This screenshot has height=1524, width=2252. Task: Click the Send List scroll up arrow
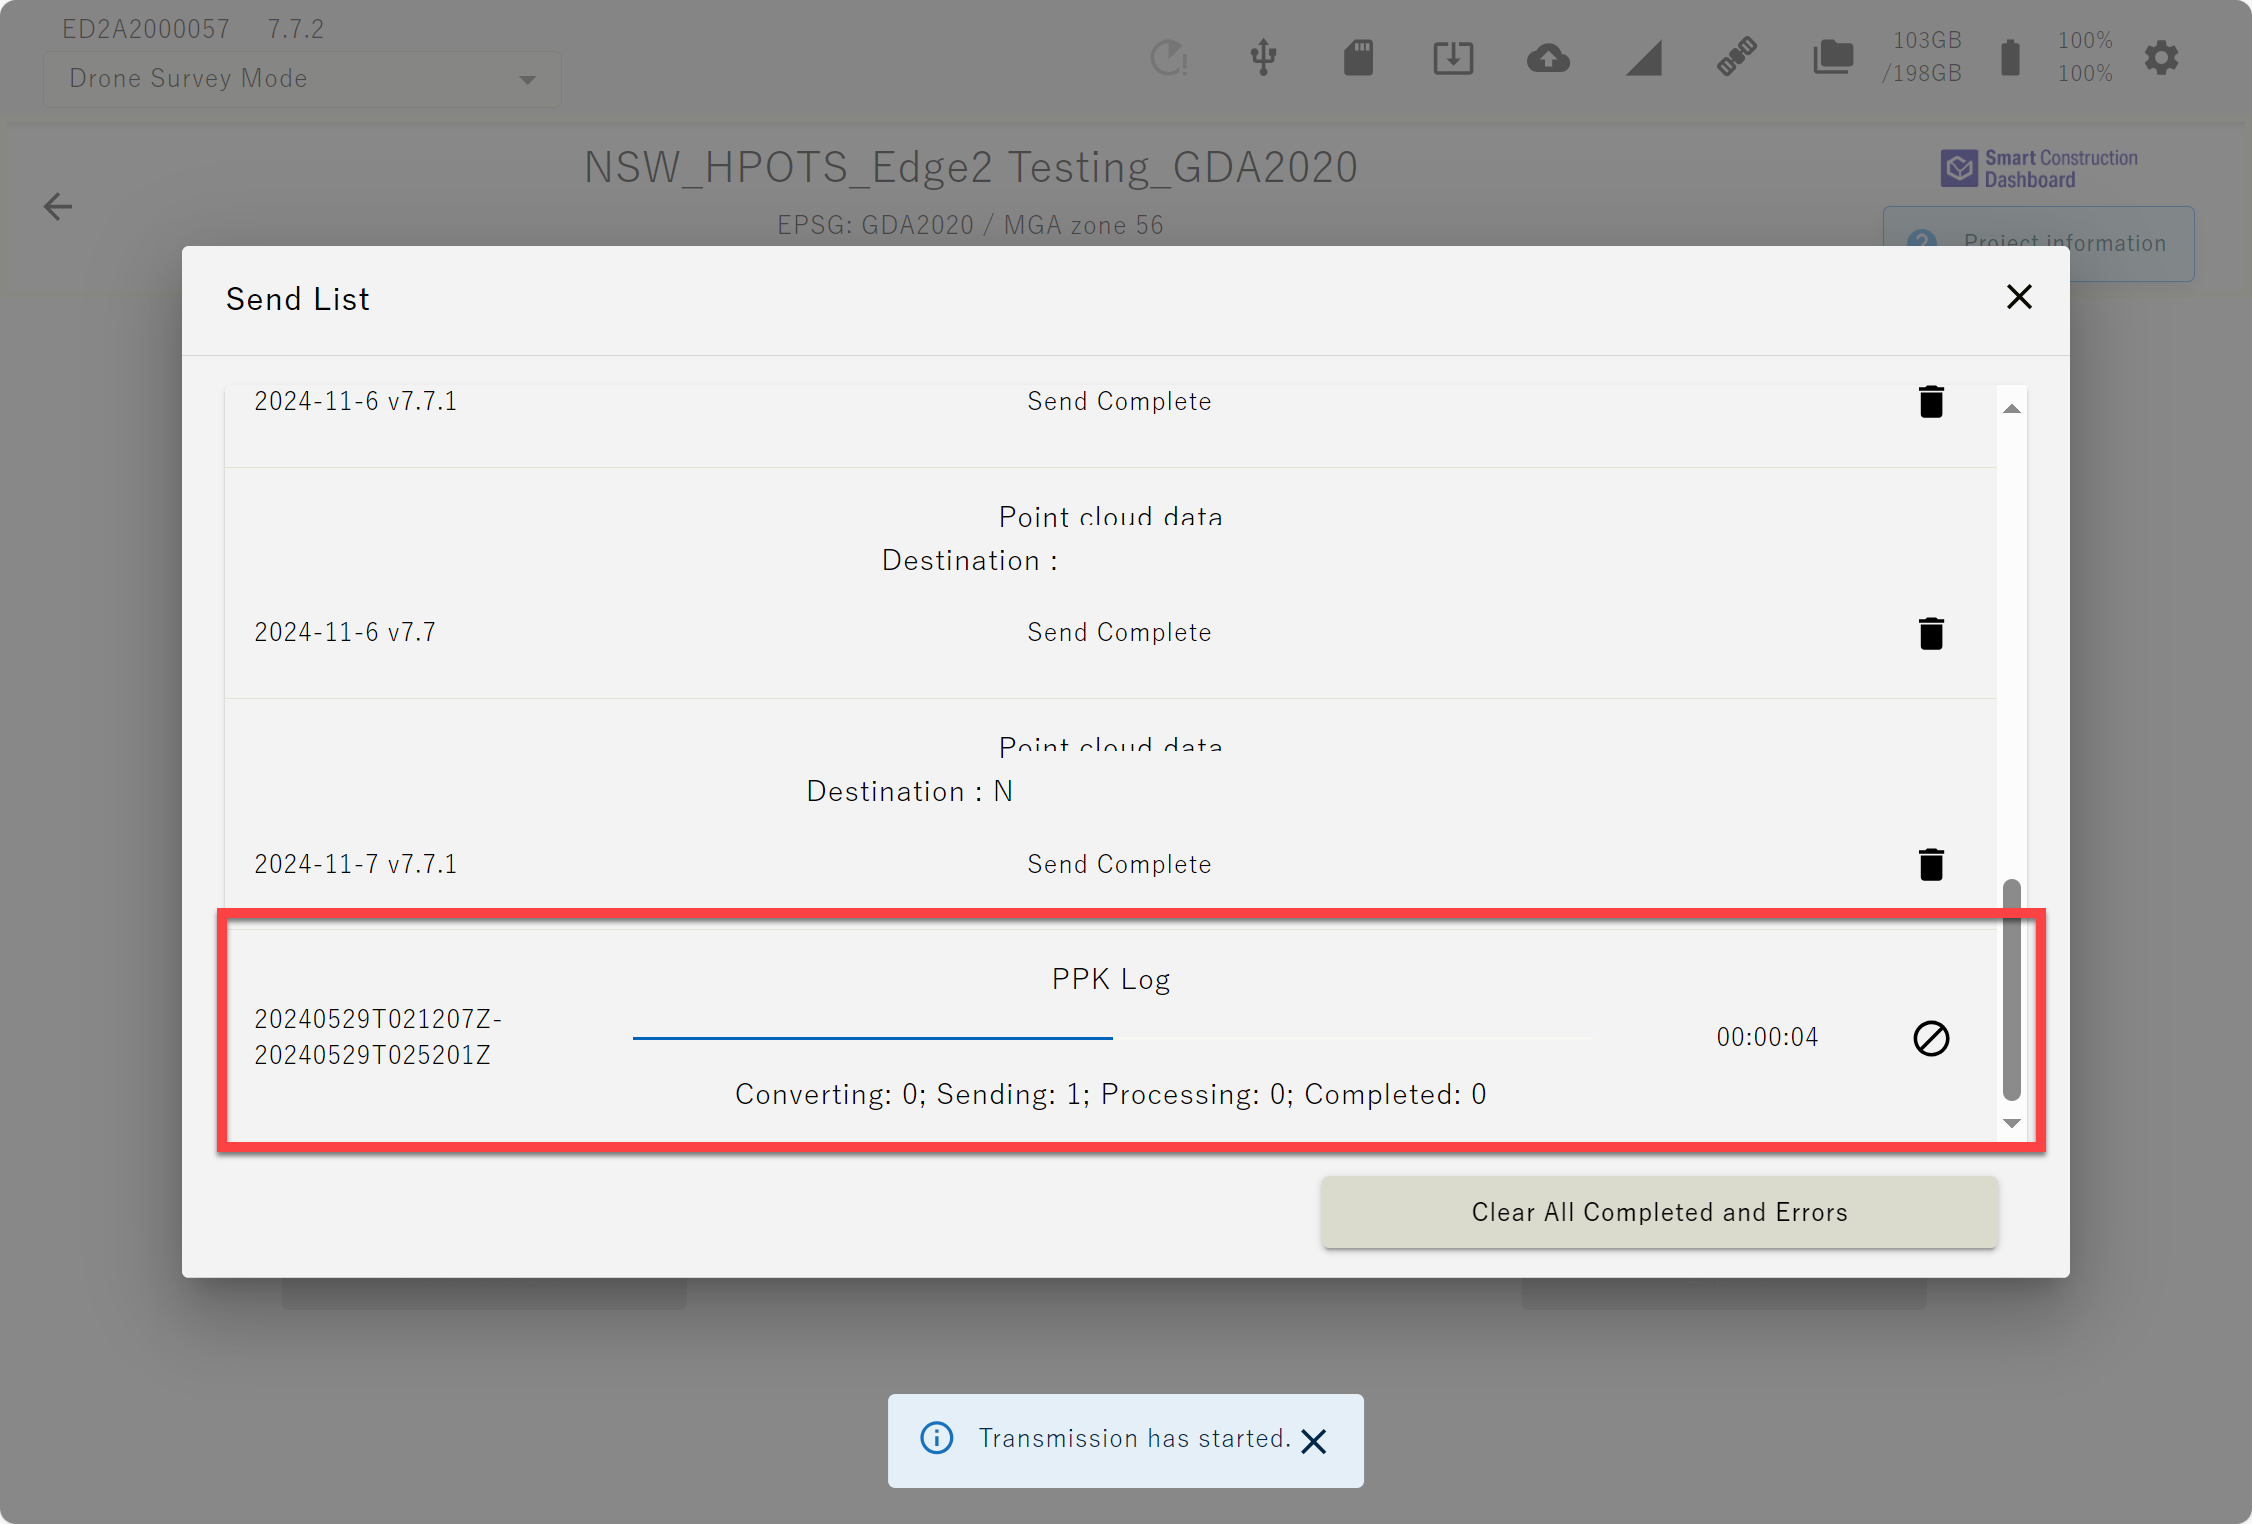pyautogui.click(x=2012, y=409)
